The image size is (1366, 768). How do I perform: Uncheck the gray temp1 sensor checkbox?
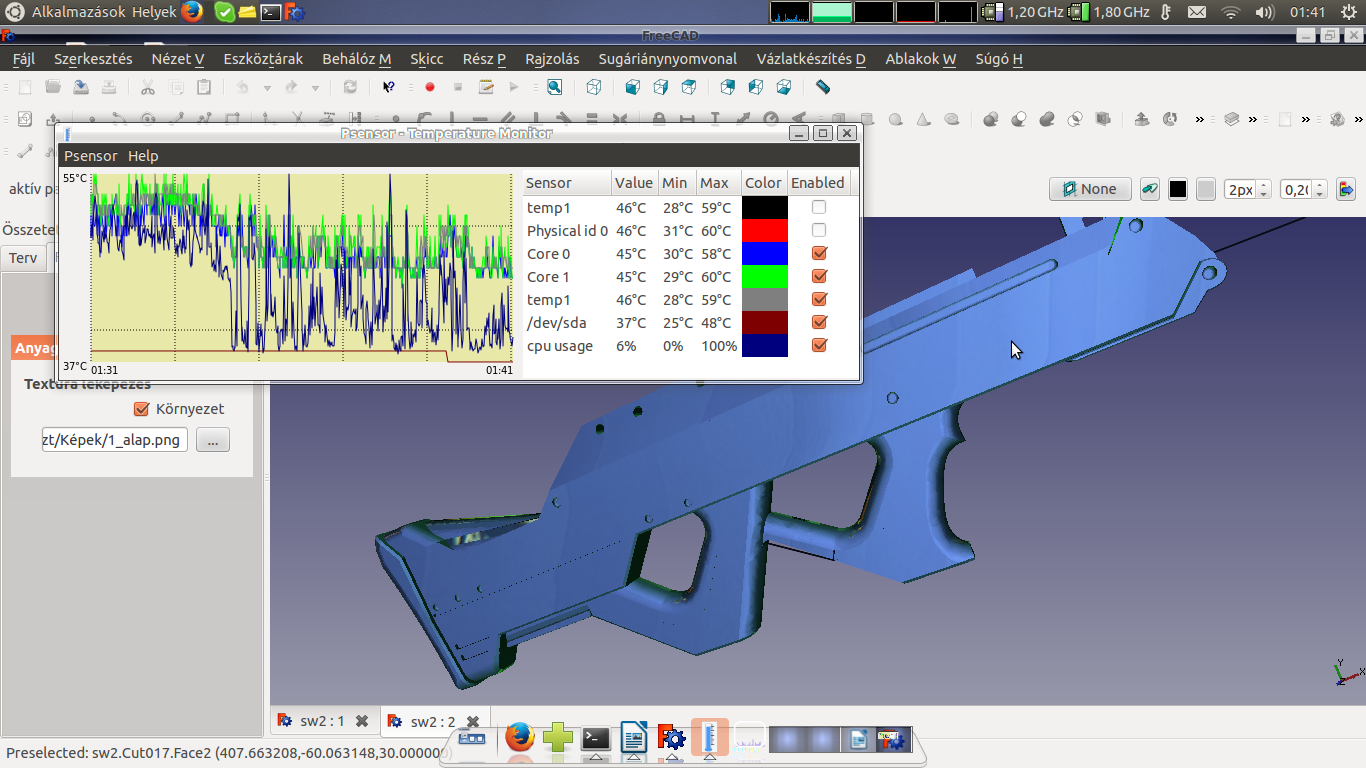819,299
